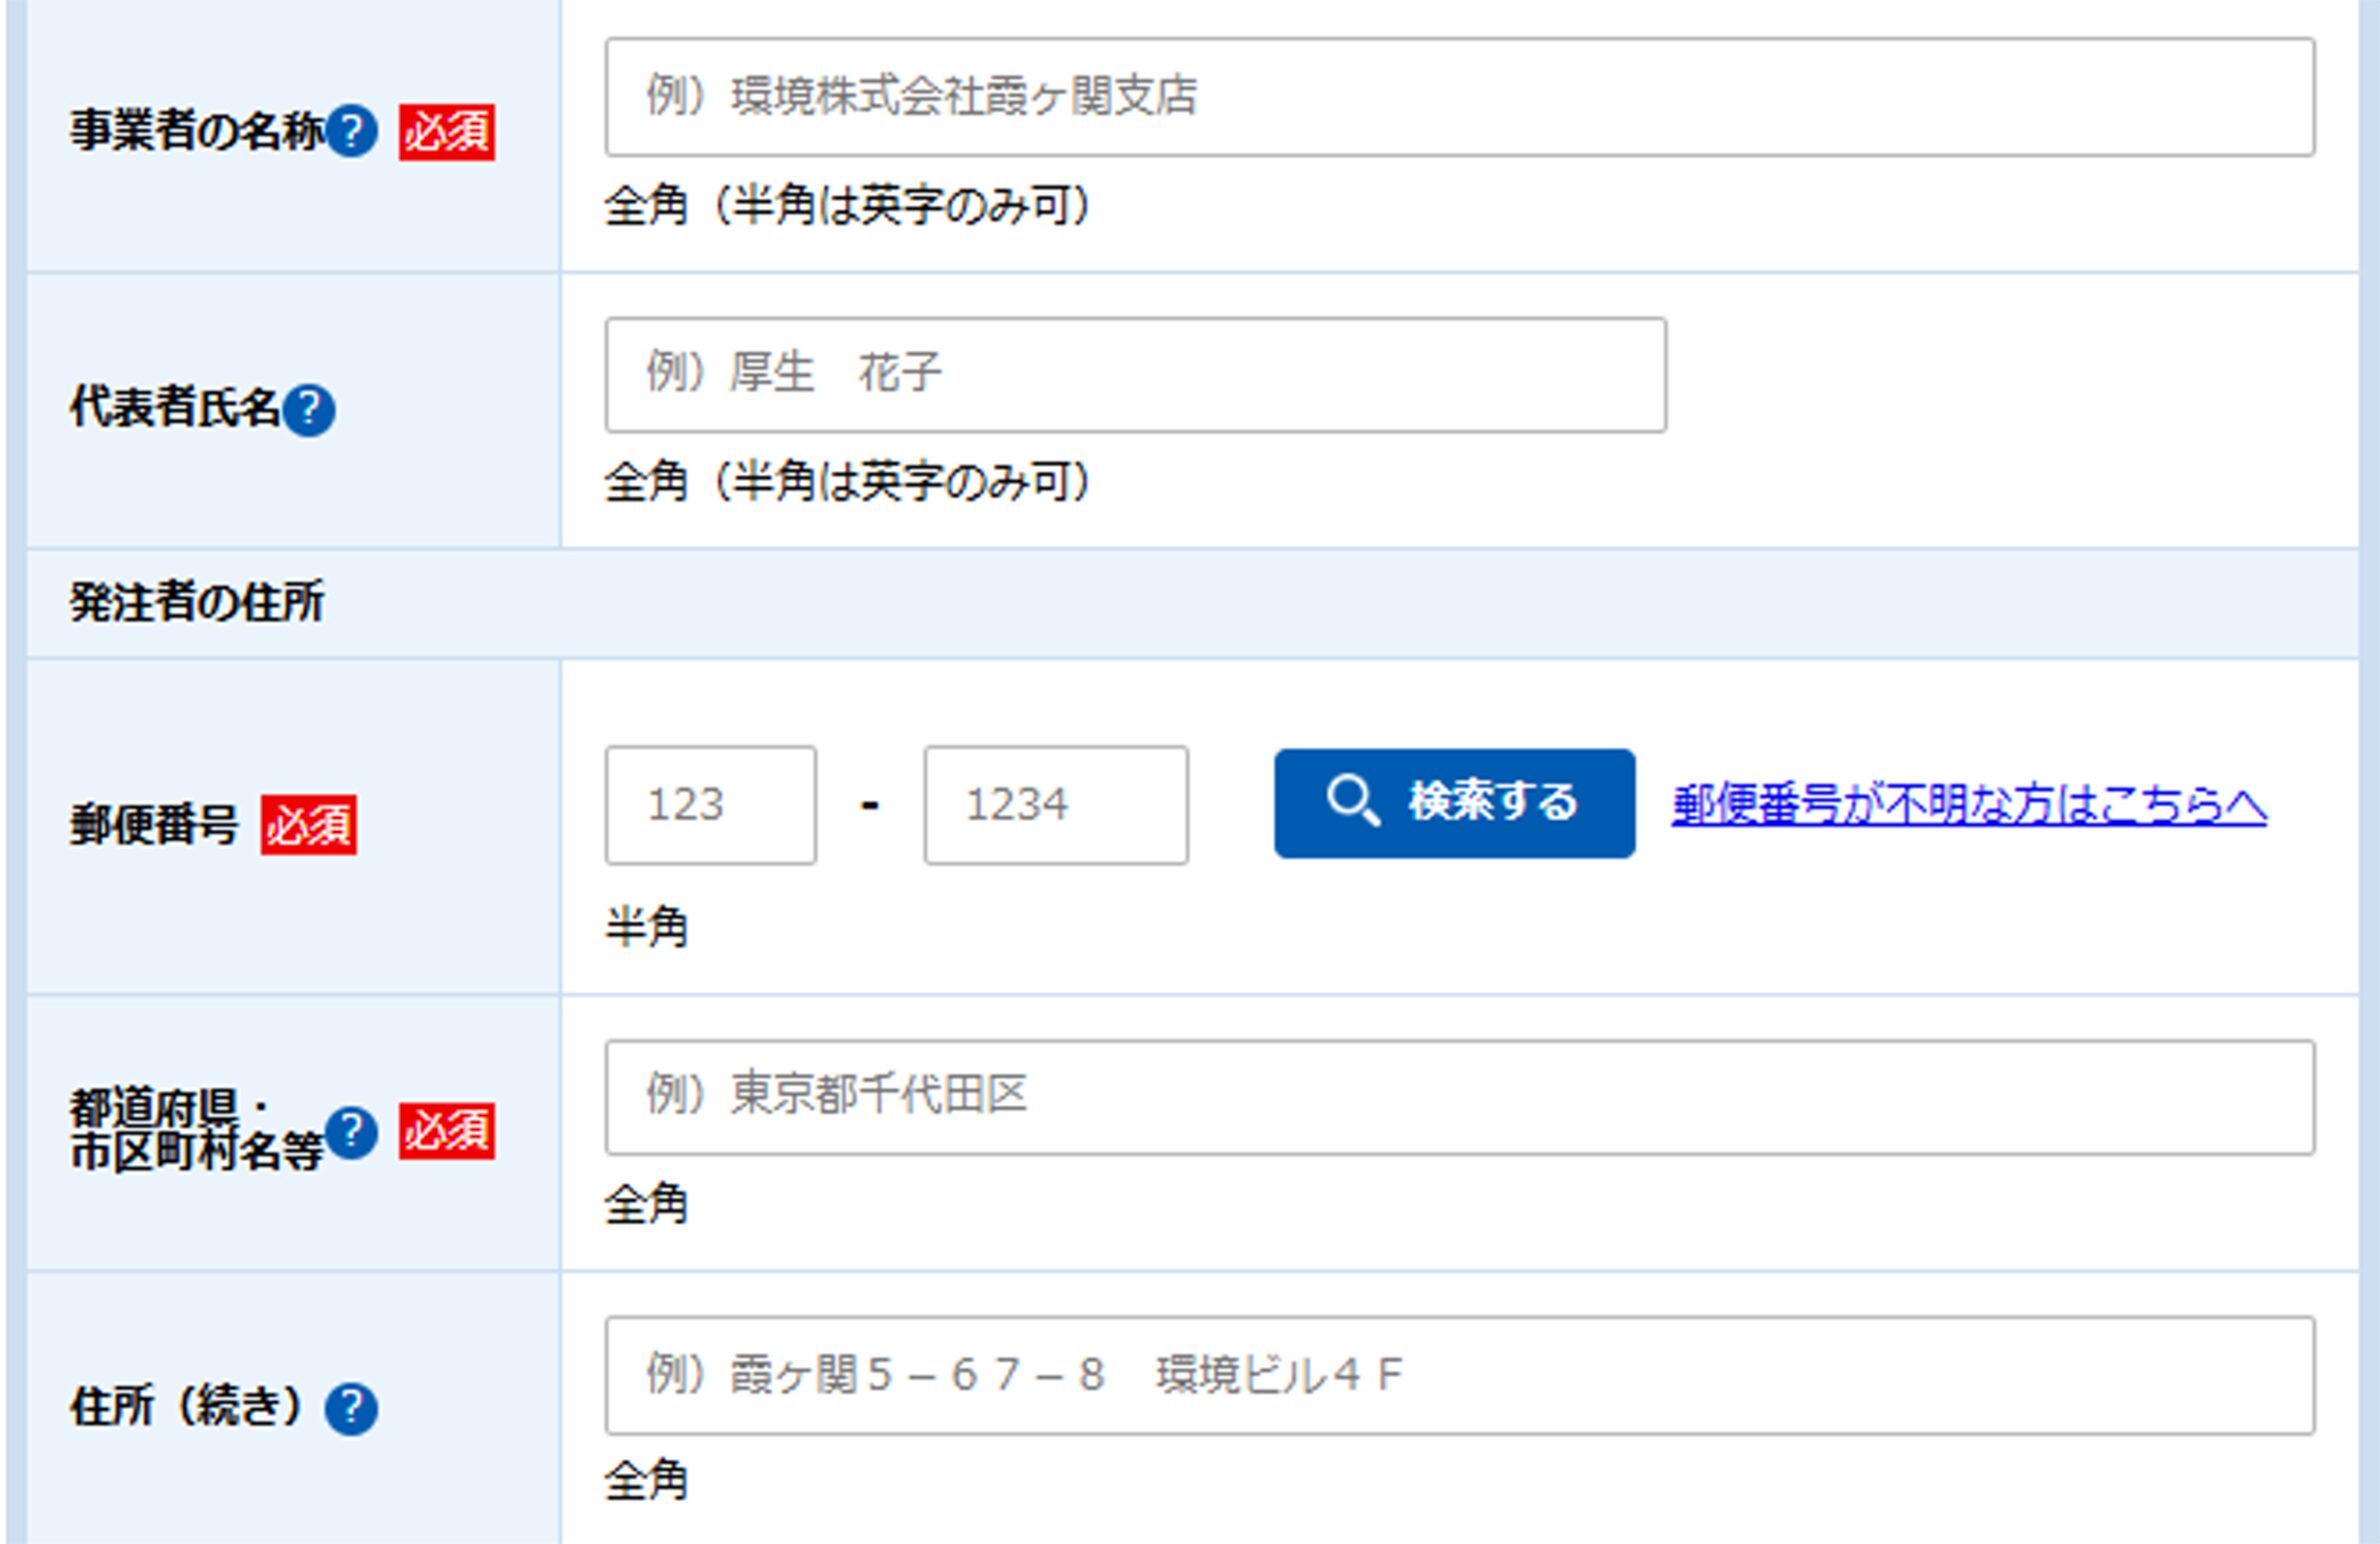This screenshot has width=2380, height=1544.
Task: Select the four-digit postal code field
Action: coord(1055,805)
